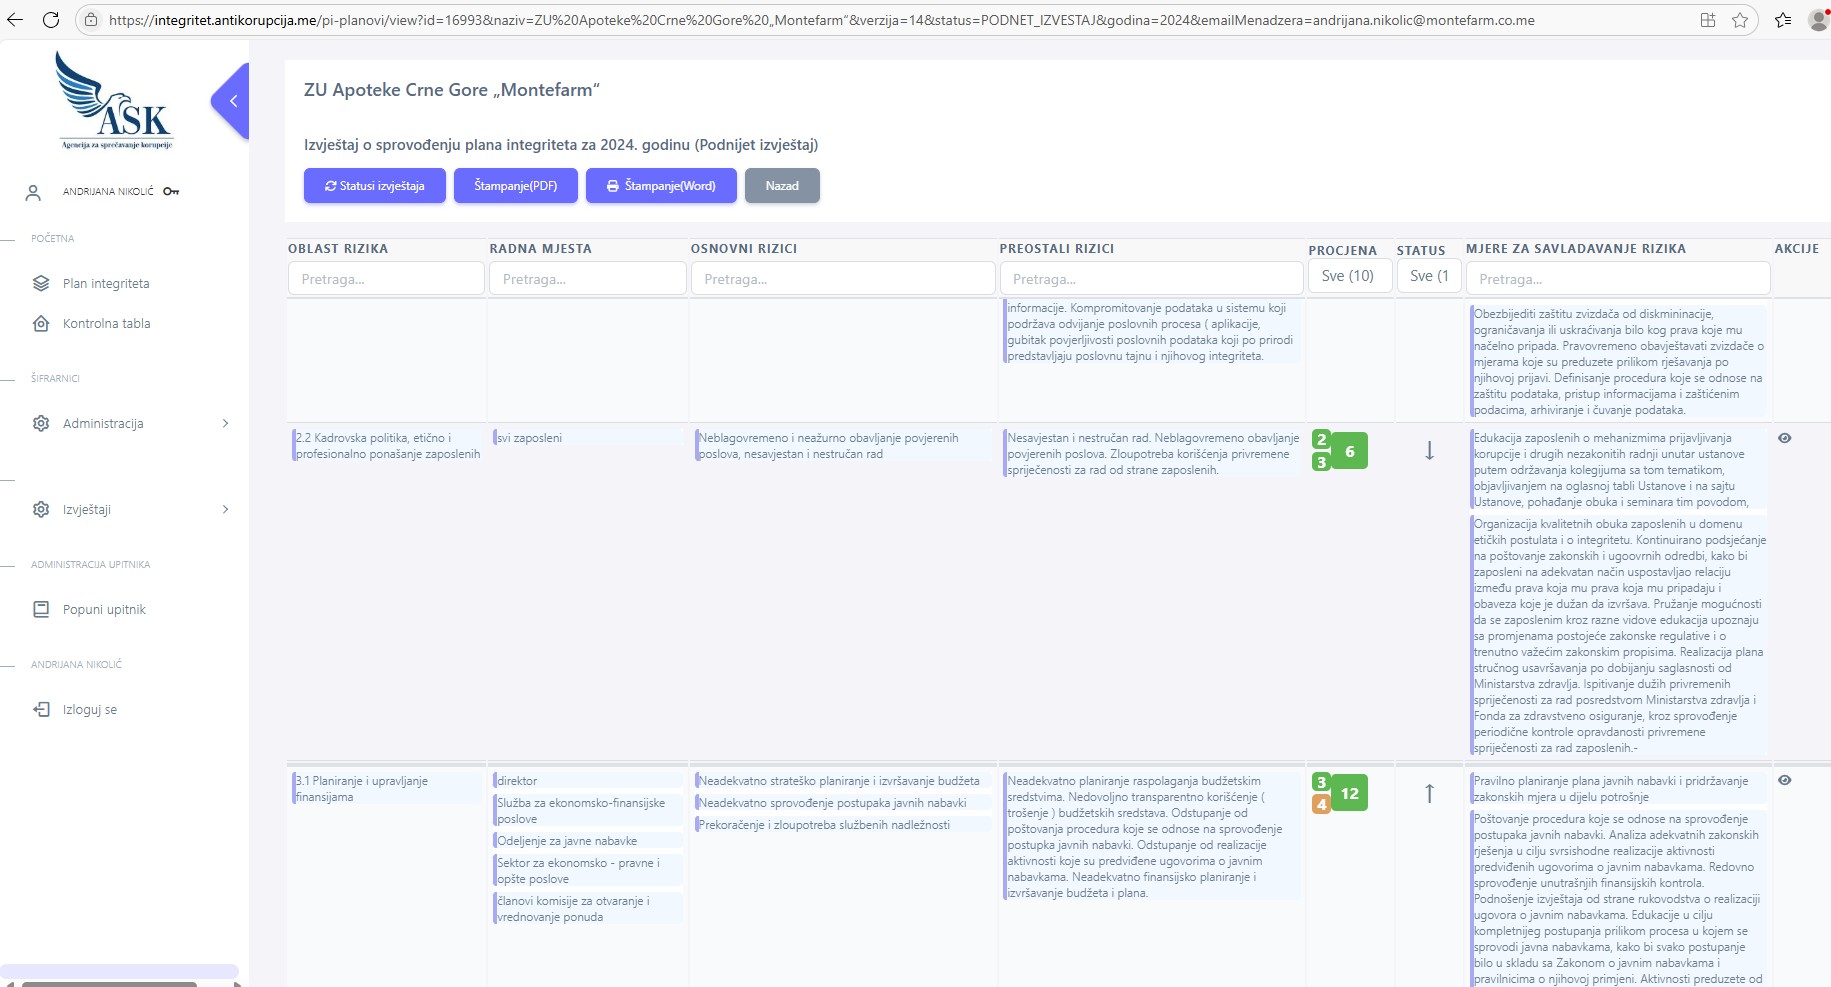
Task: Open the browser favorites list icon
Action: tap(1783, 20)
